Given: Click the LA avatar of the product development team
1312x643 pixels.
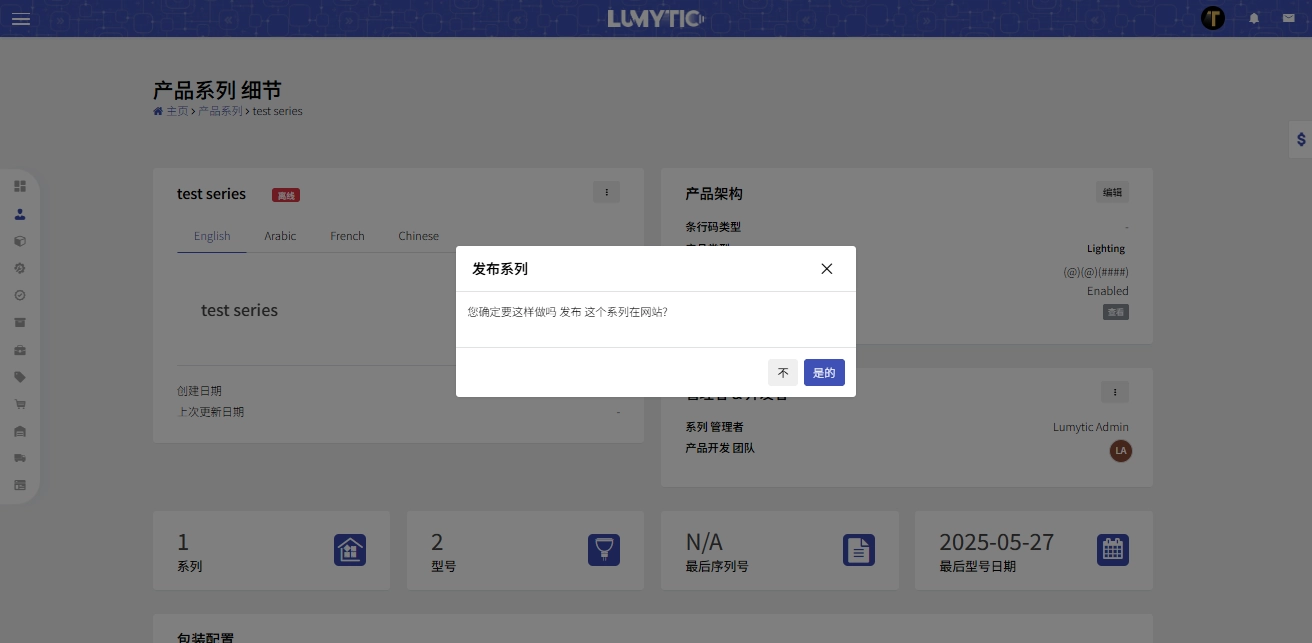Looking at the screenshot, I should coord(1121,451).
